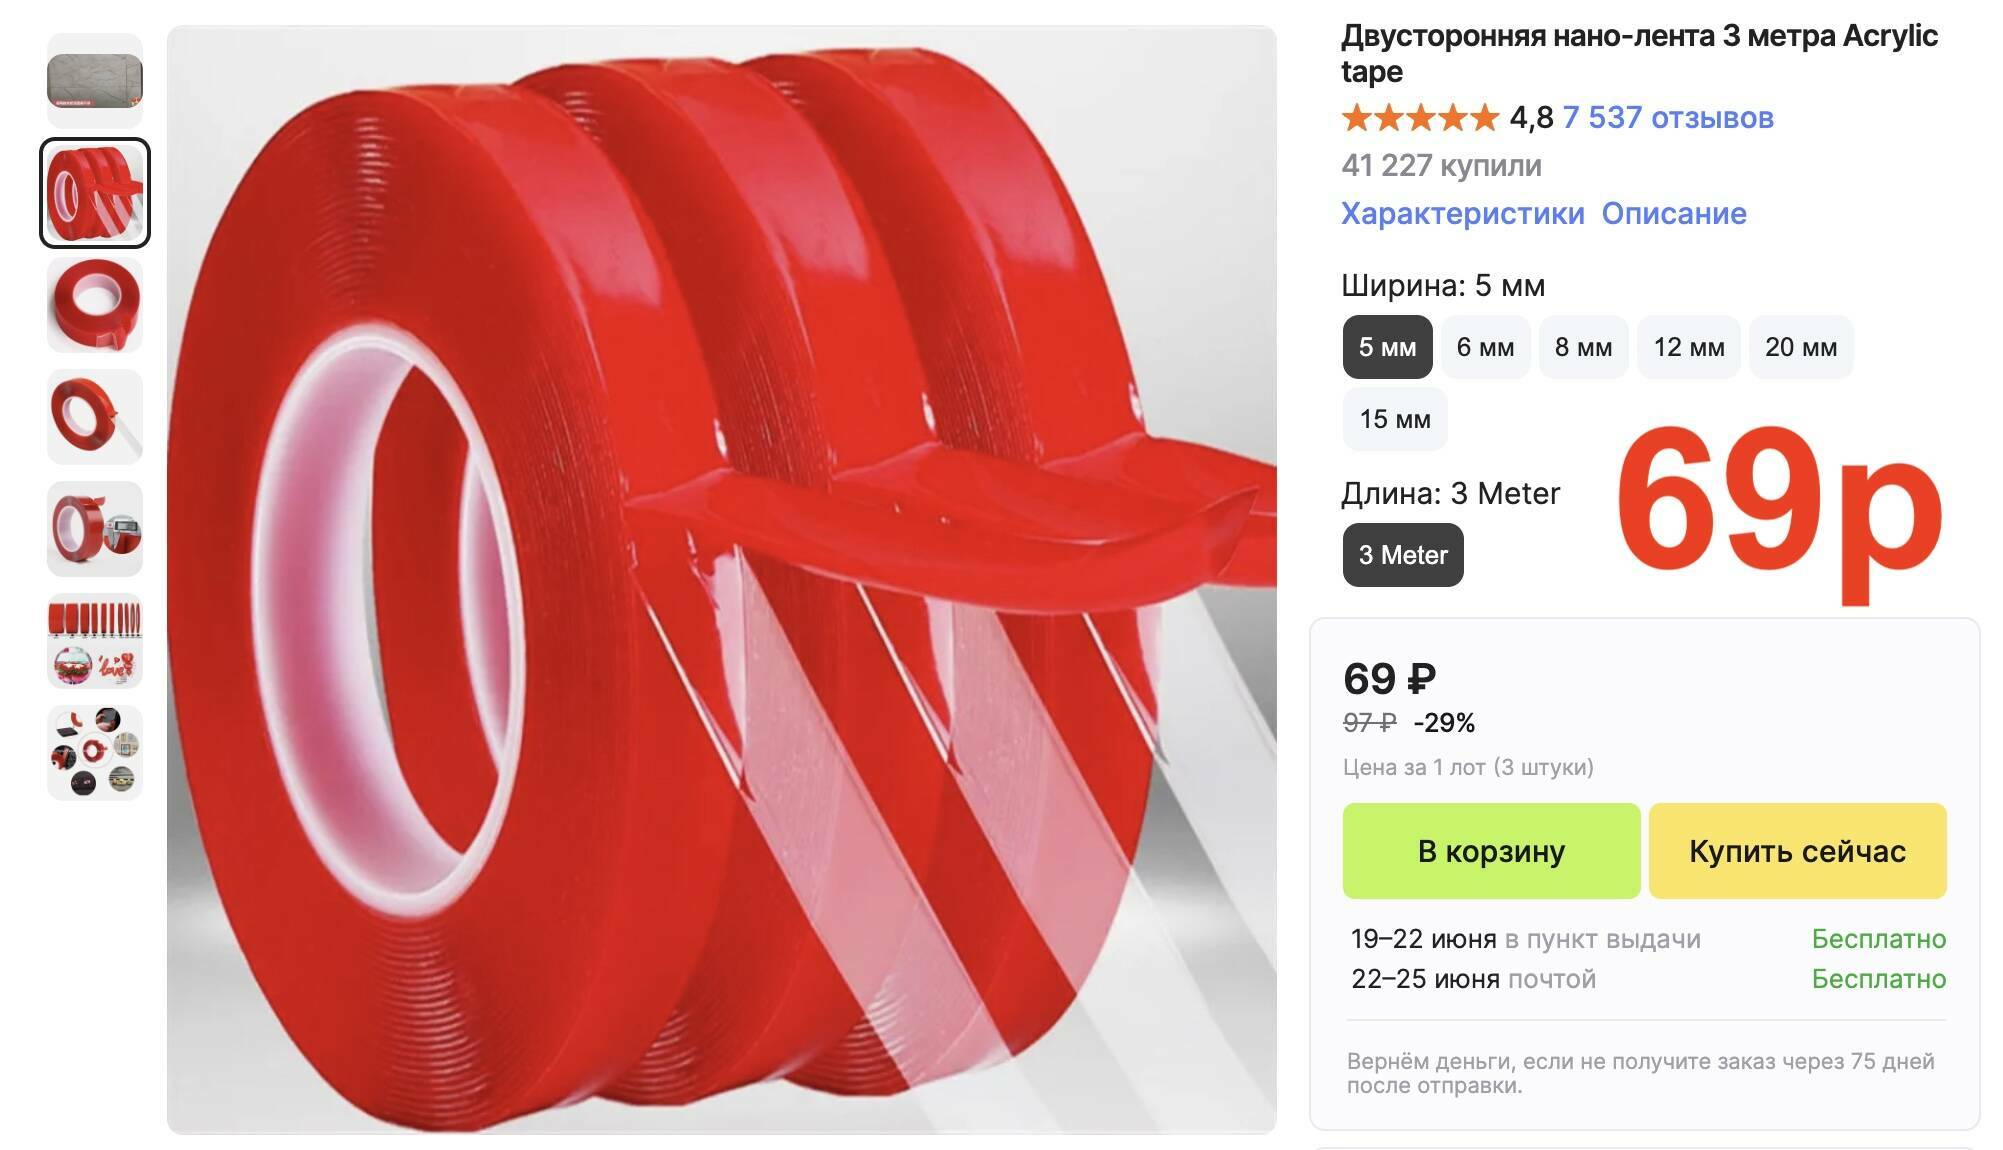Select the three red rolls thumbnail
Image resolution: width=2003 pixels, height=1150 pixels.
tap(95, 193)
